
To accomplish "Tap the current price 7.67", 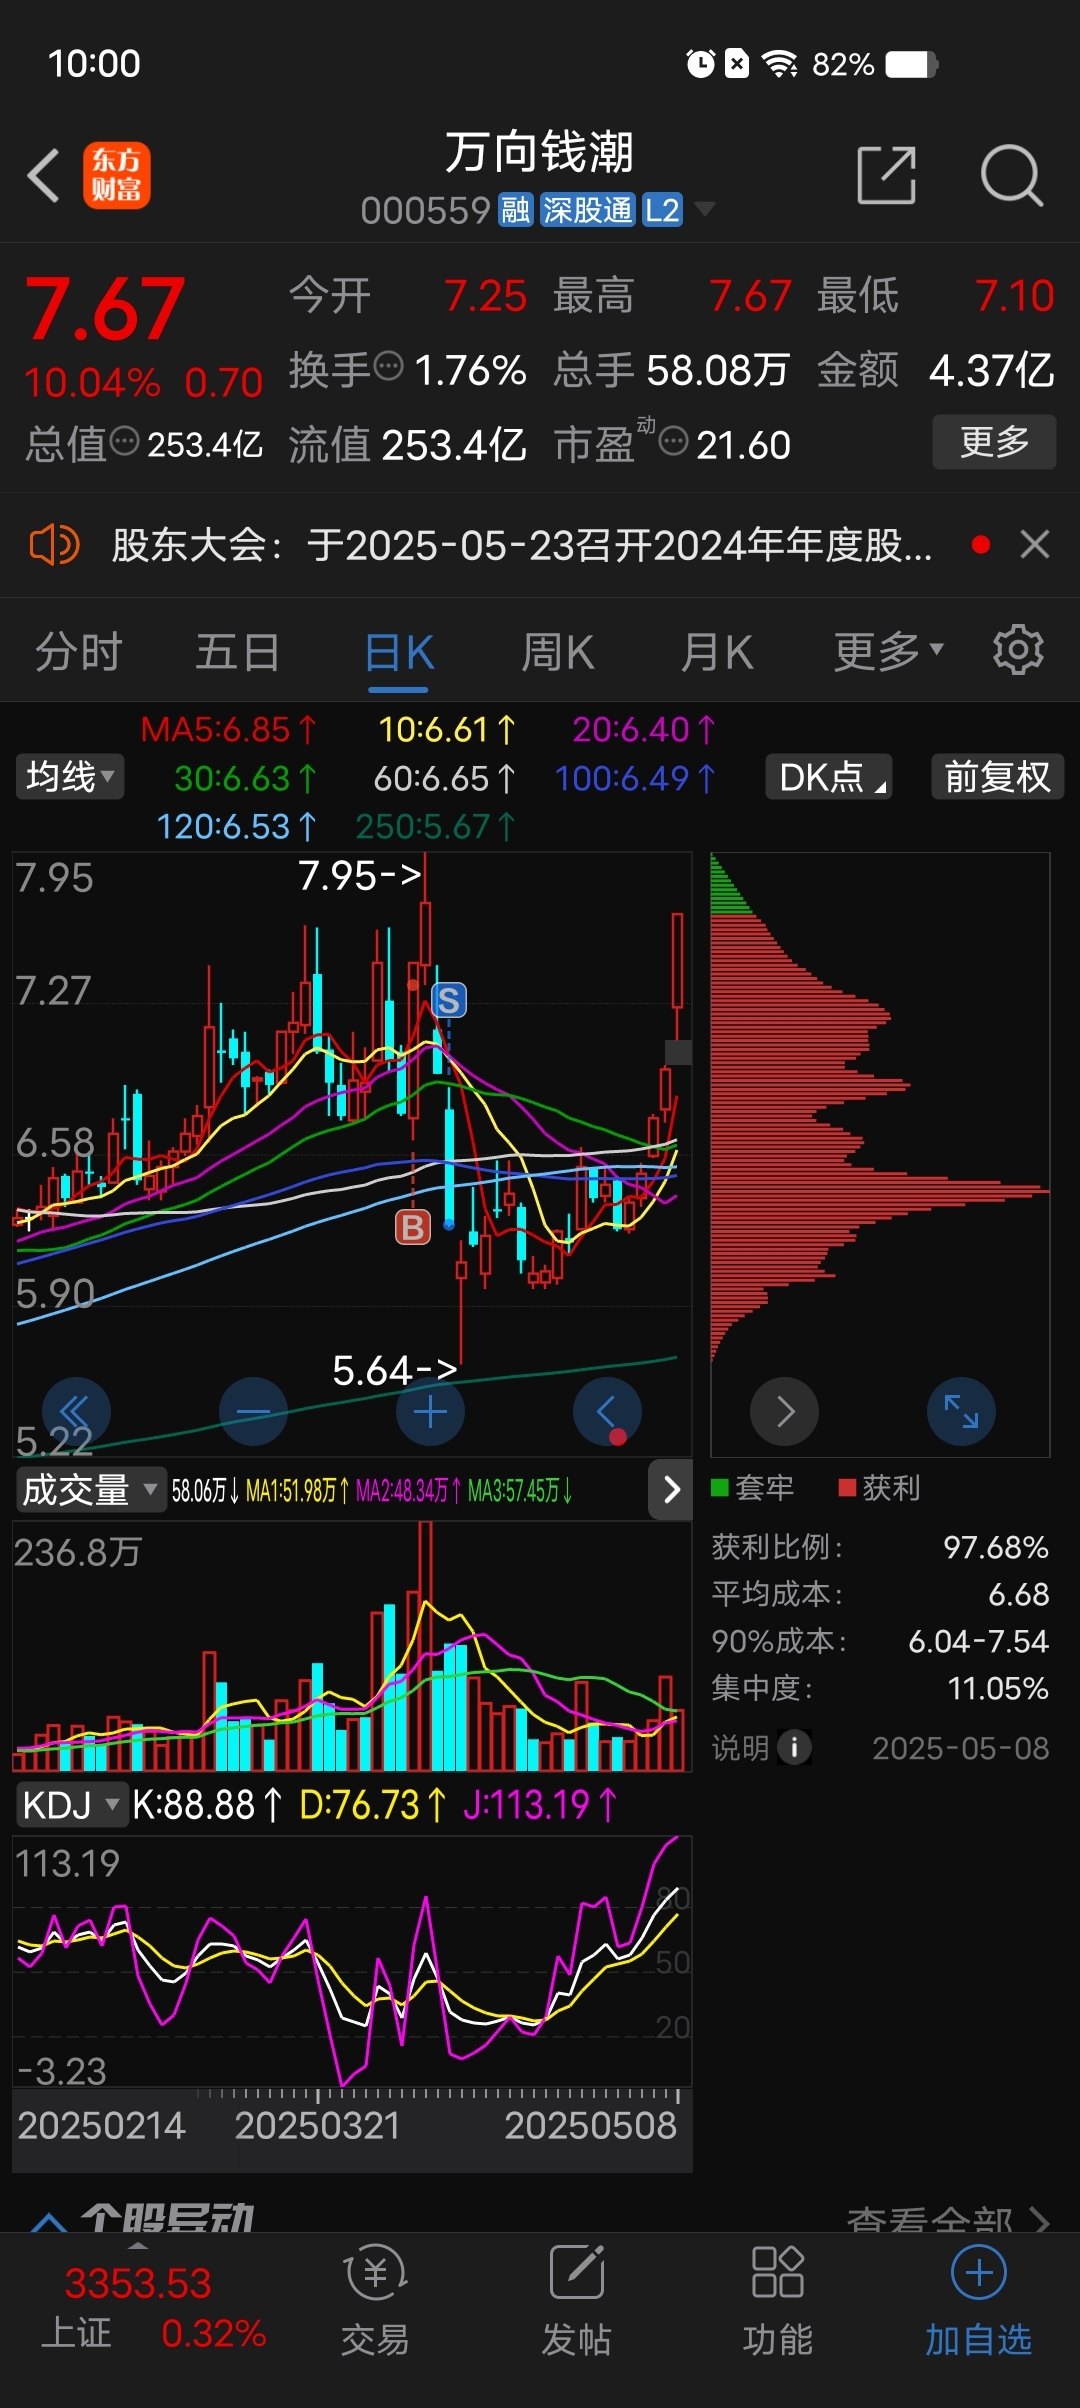I will pyautogui.click(x=104, y=308).
